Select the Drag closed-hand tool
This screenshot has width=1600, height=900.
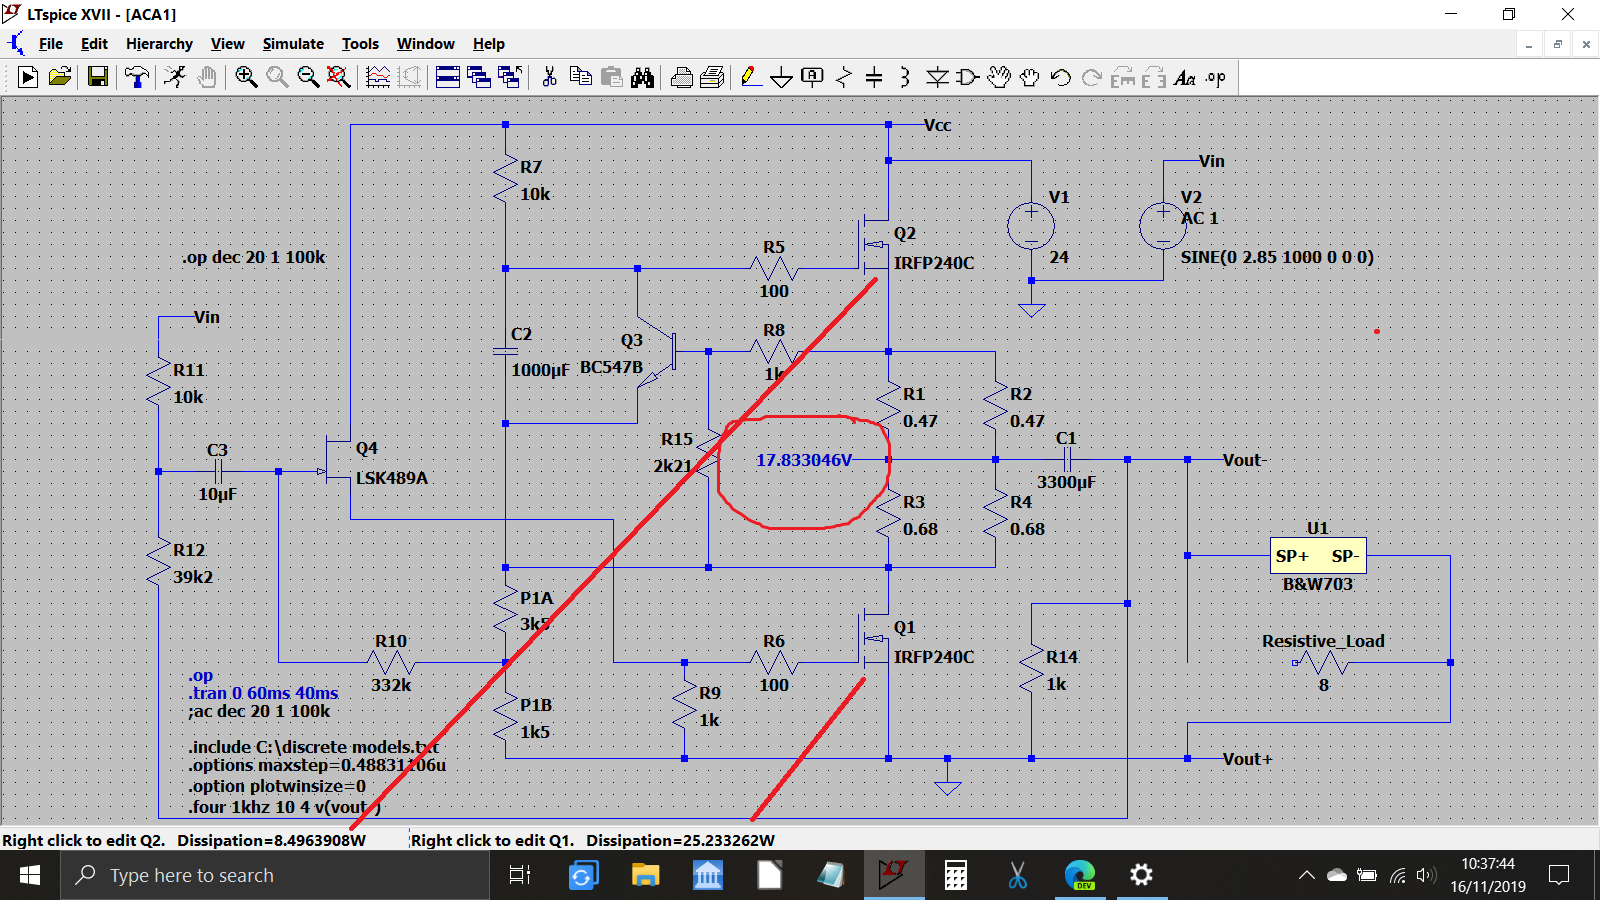(x=1030, y=77)
